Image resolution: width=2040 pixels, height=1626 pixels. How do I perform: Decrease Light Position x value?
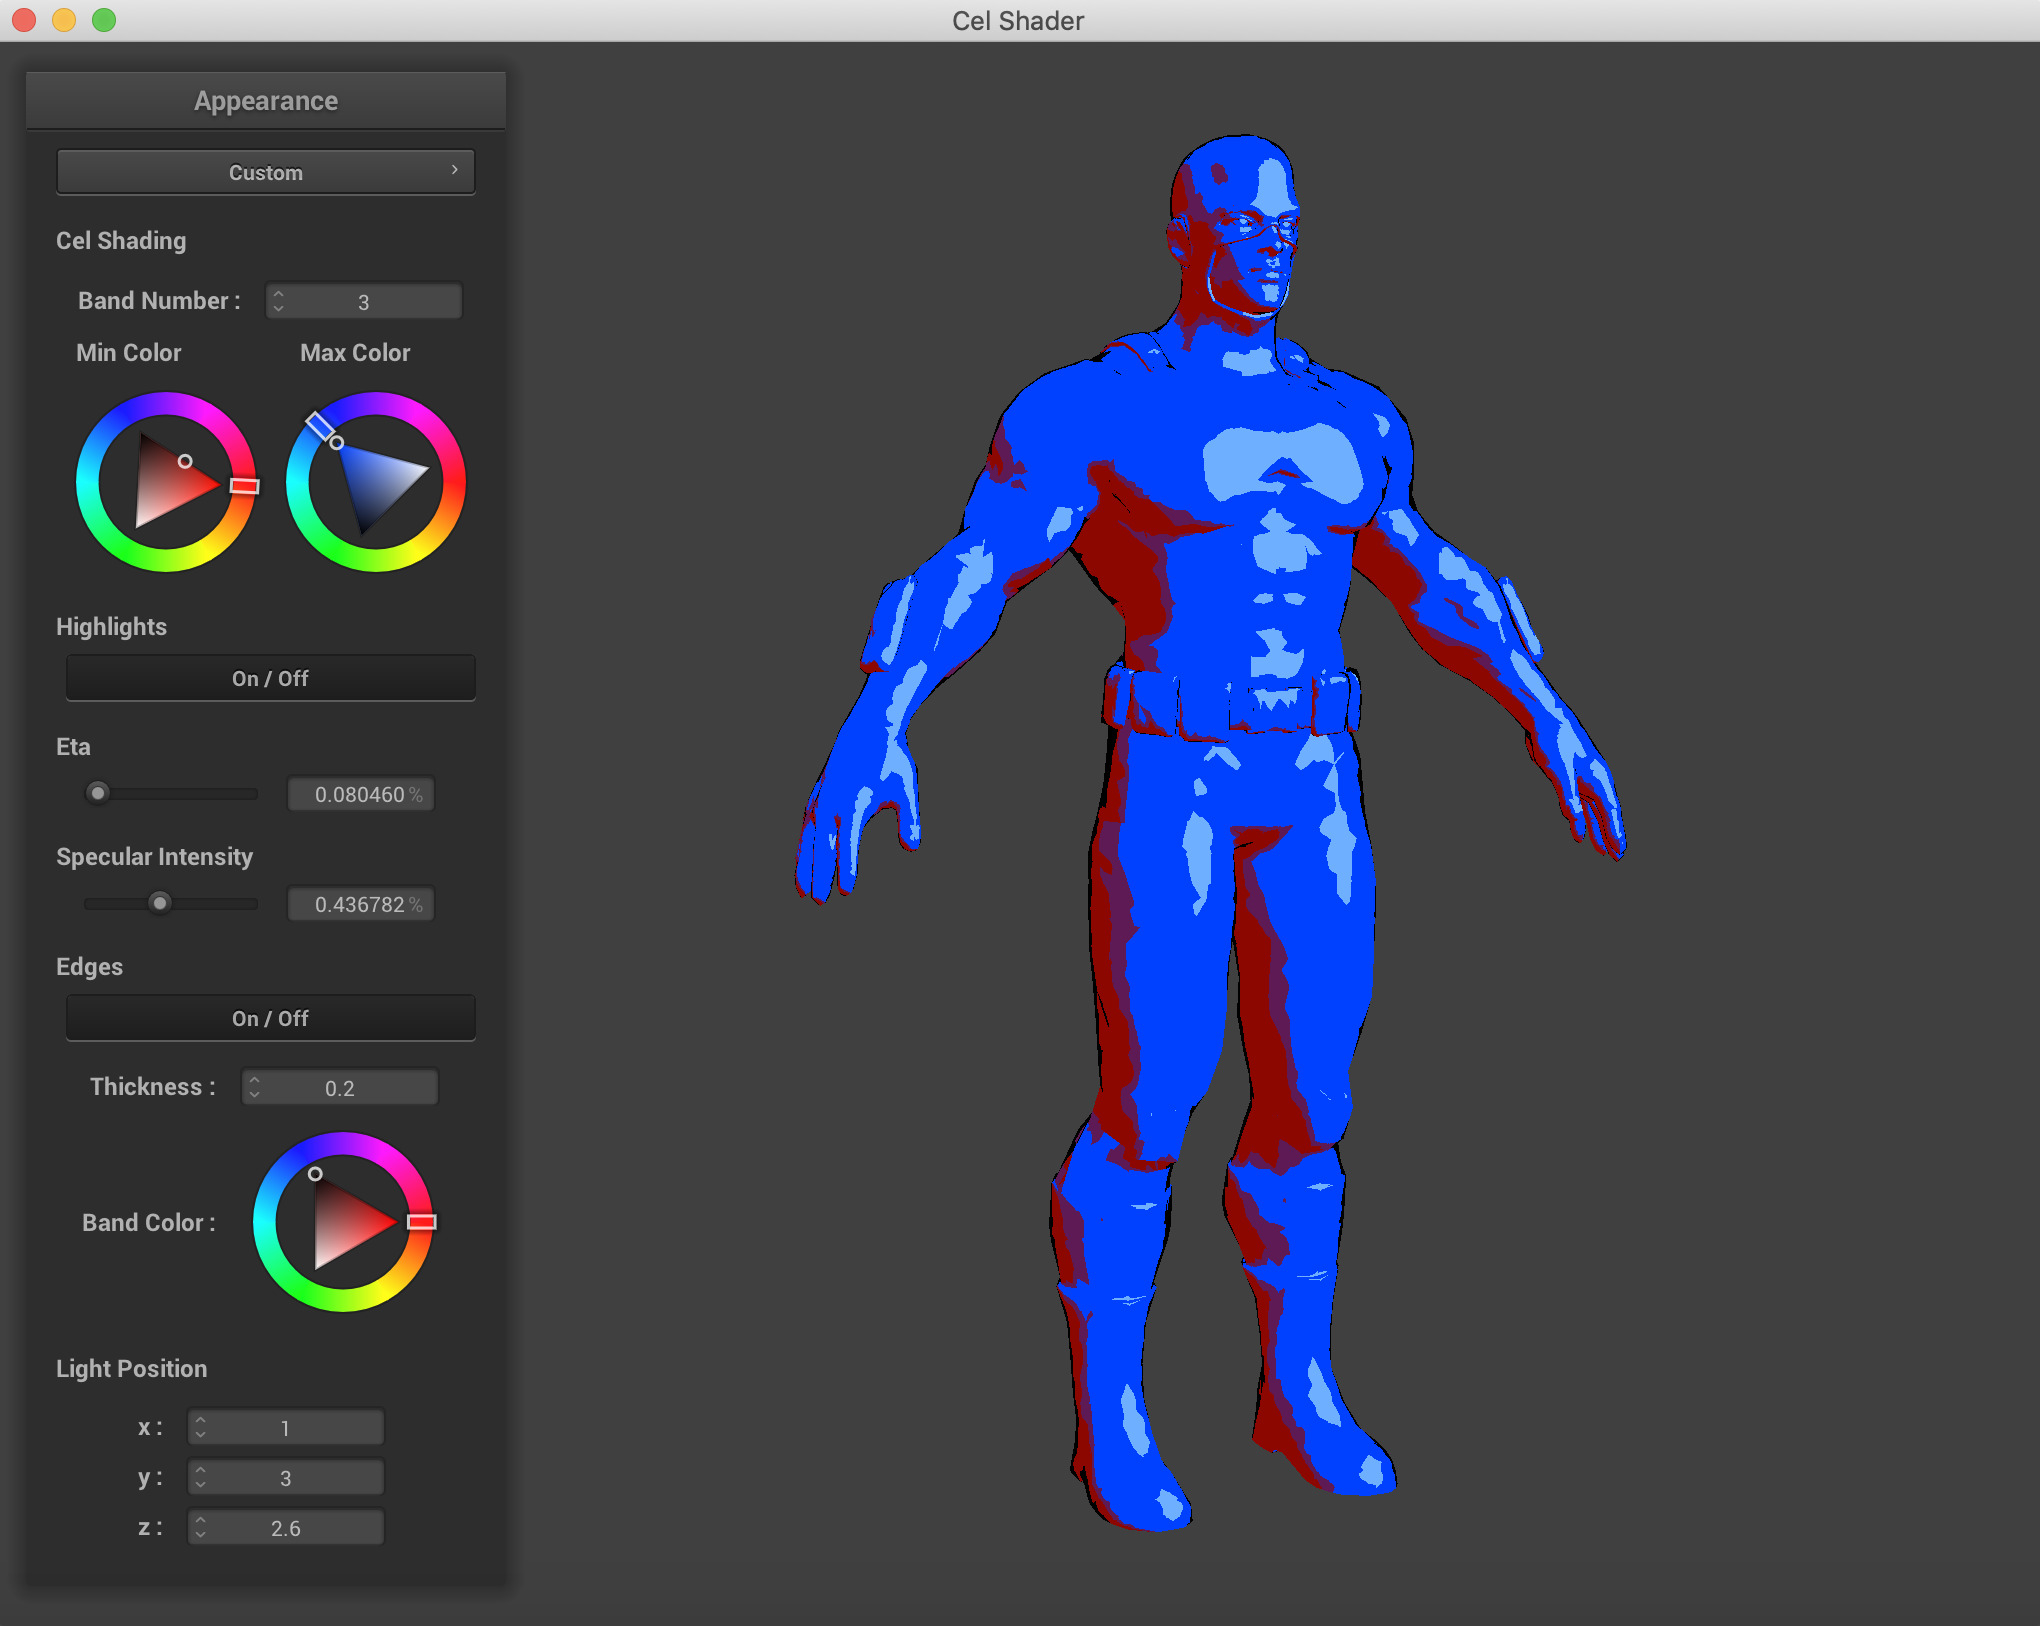click(x=201, y=1434)
